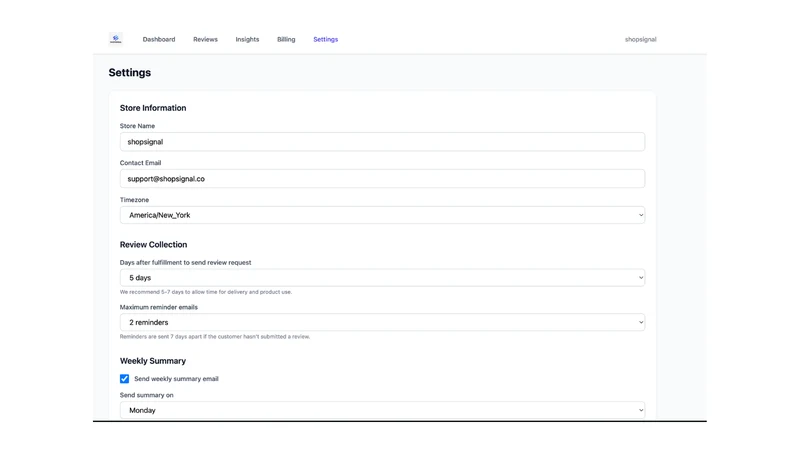The height and width of the screenshot is (450, 800).
Task: Click the shopsignal logo icon
Action: coord(116,39)
